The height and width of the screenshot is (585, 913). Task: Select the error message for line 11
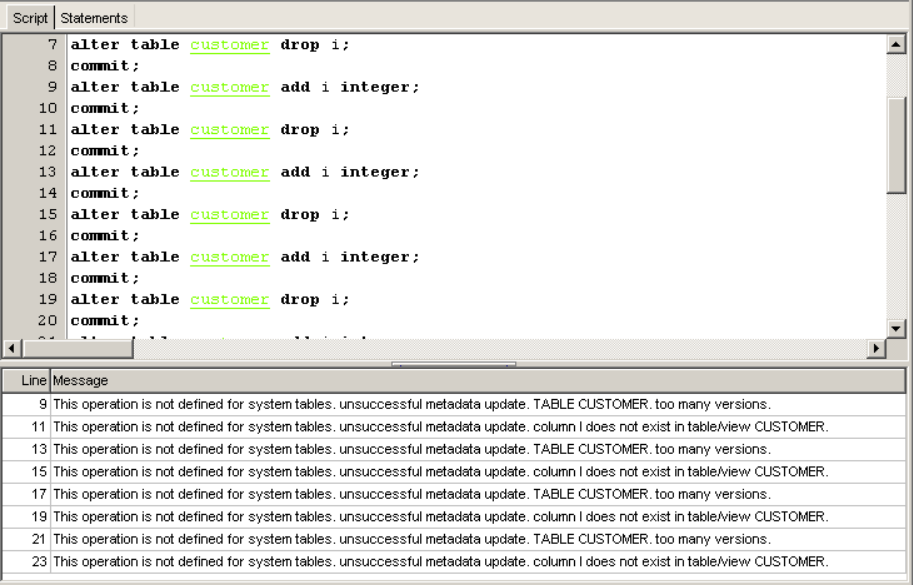pyautogui.click(x=439, y=427)
